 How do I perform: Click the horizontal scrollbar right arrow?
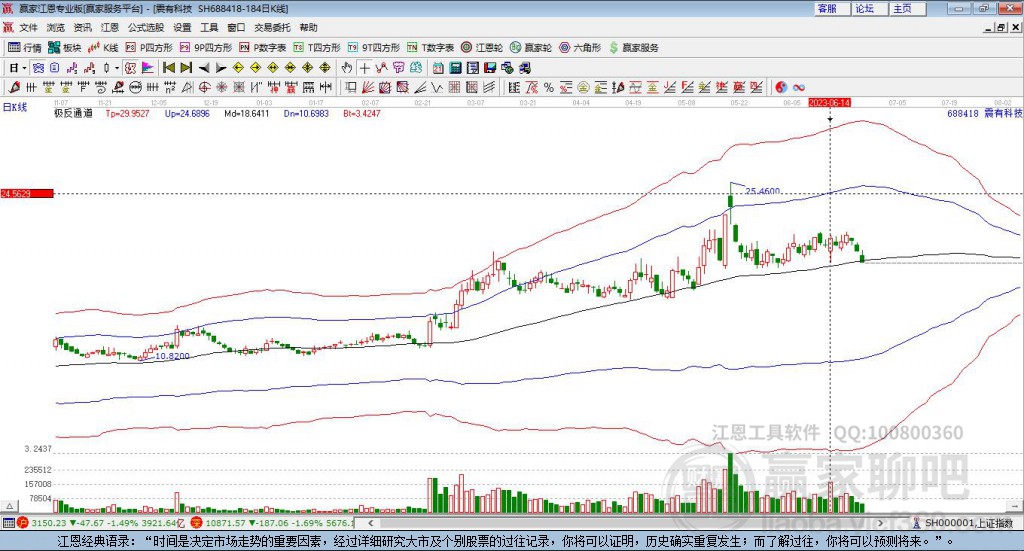pyautogui.click(x=880, y=522)
